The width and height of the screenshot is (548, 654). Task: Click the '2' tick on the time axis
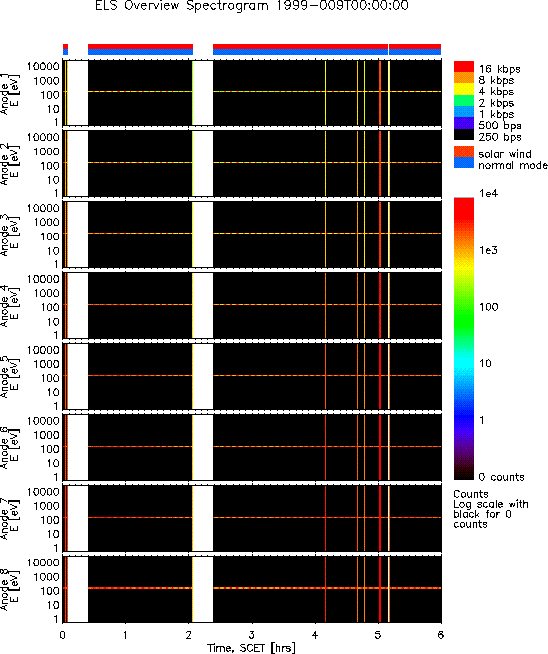pos(189,635)
